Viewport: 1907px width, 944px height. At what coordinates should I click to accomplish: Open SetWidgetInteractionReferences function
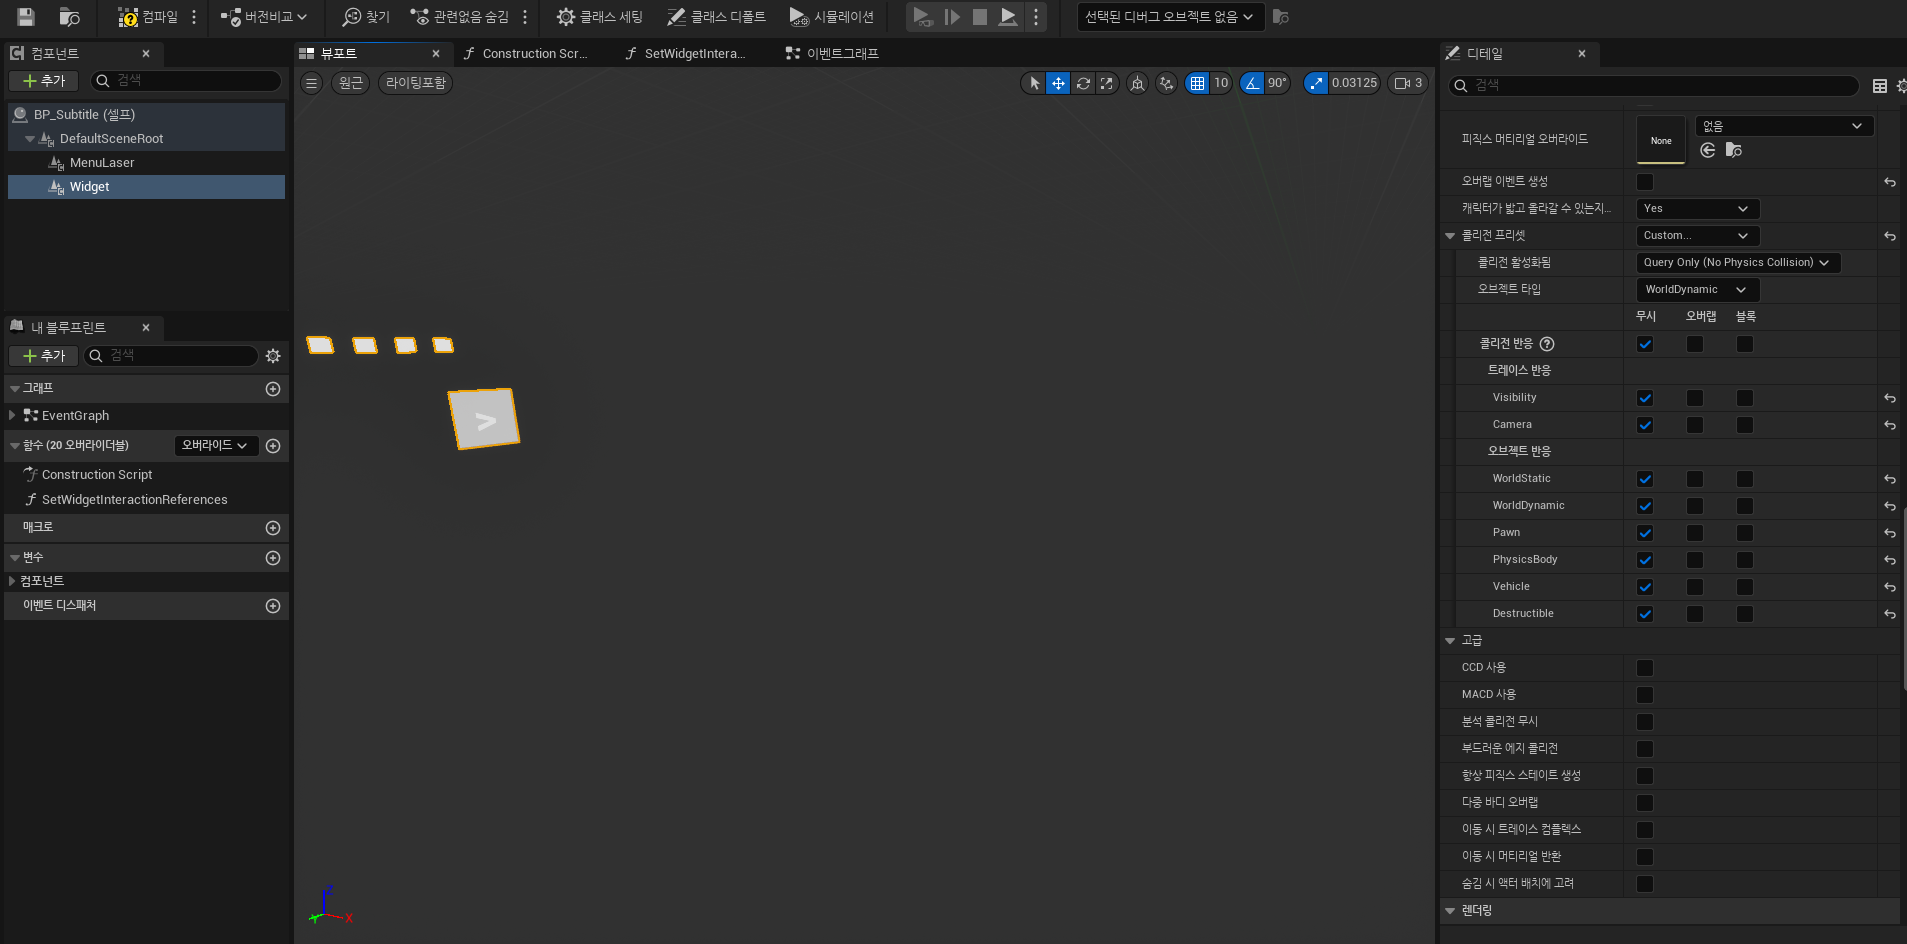point(134,500)
